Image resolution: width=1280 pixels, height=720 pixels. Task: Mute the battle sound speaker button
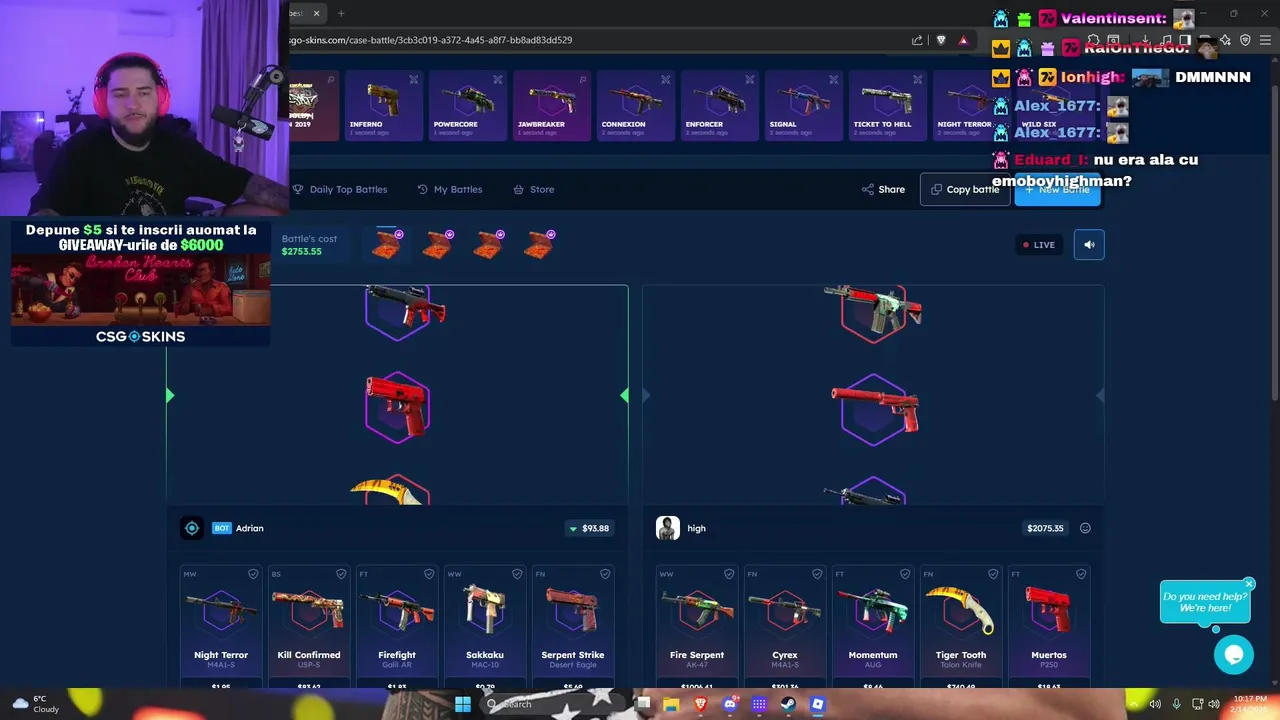click(1089, 245)
